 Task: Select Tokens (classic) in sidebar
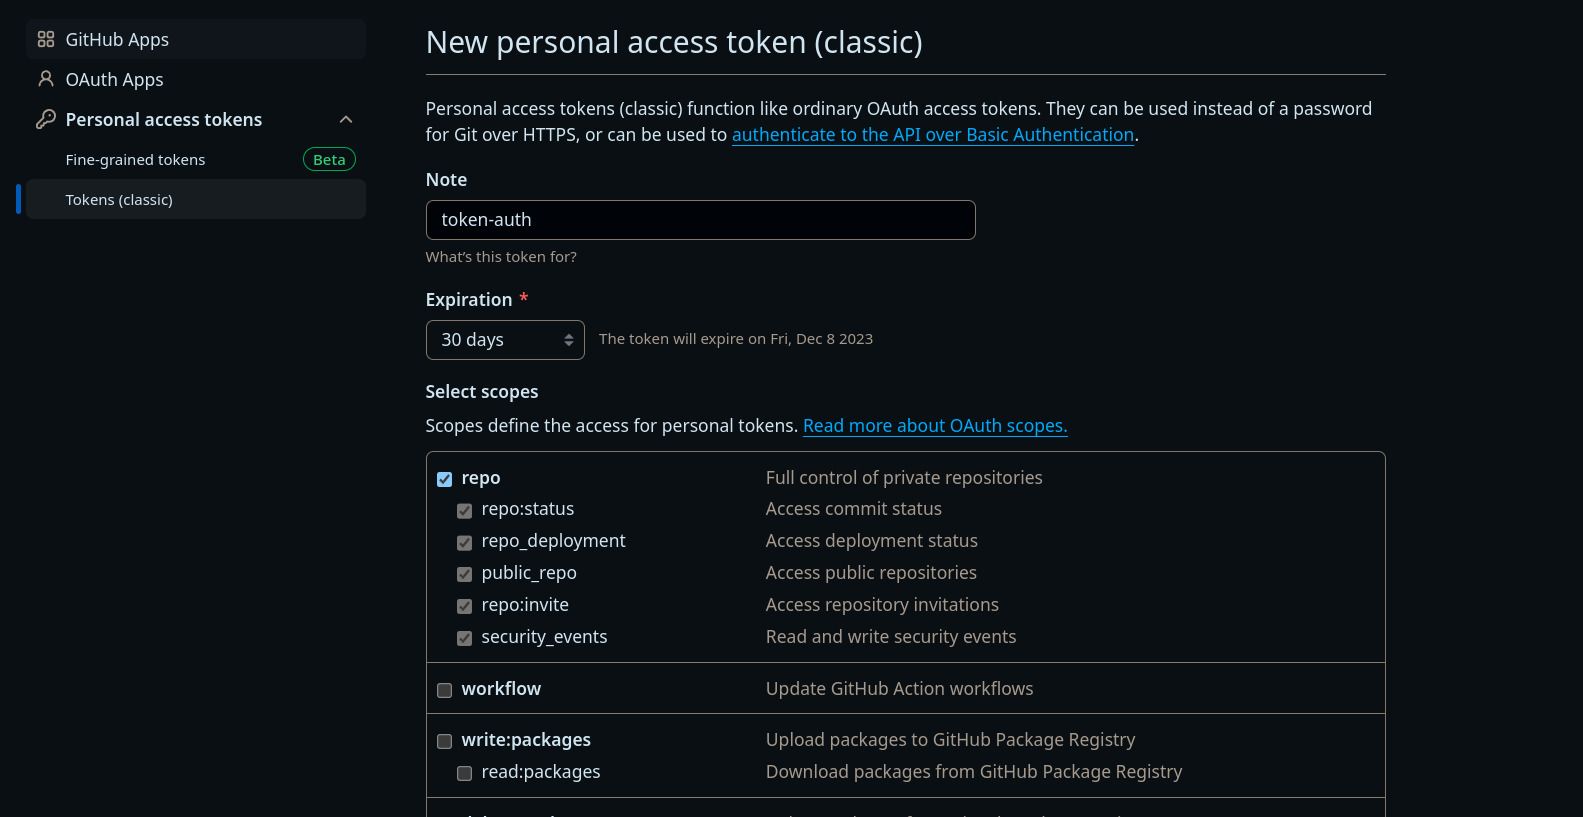(119, 200)
